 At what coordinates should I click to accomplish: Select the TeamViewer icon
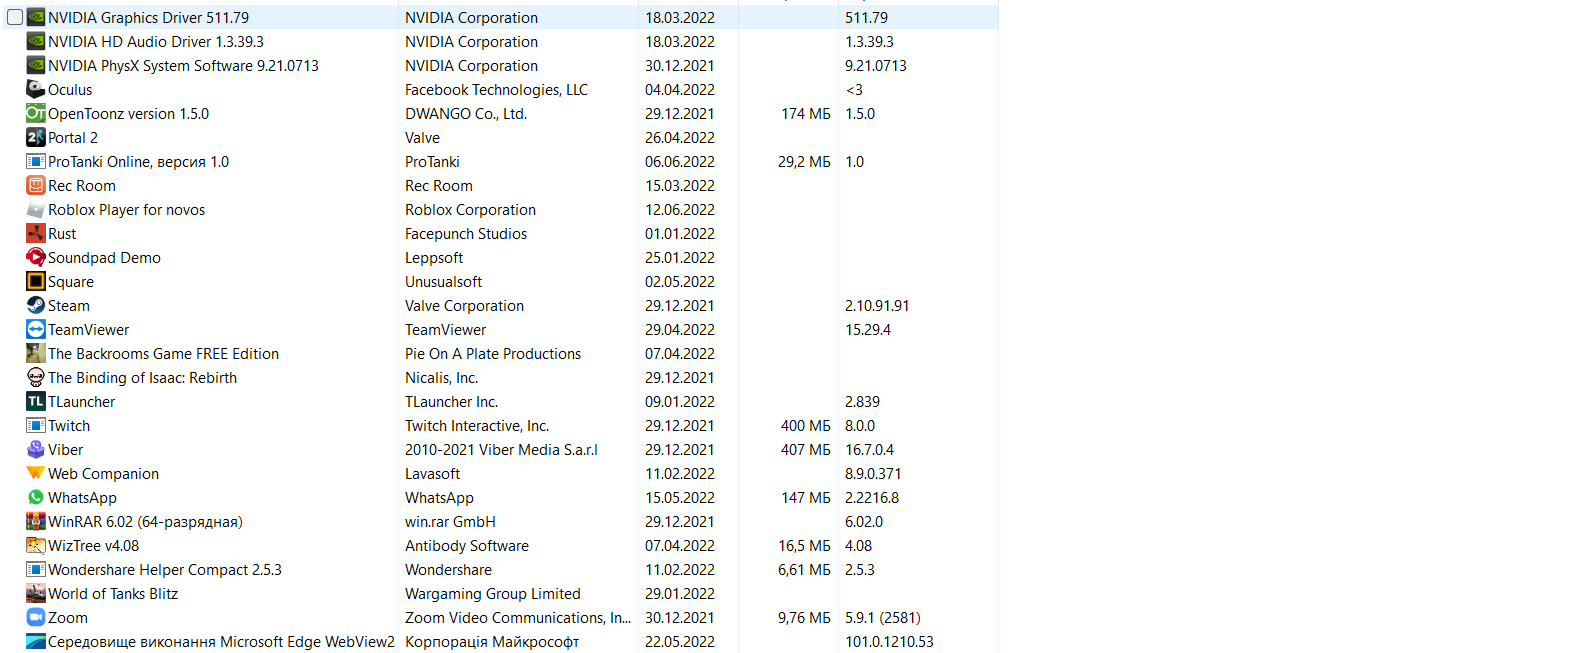(x=36, y=329)
